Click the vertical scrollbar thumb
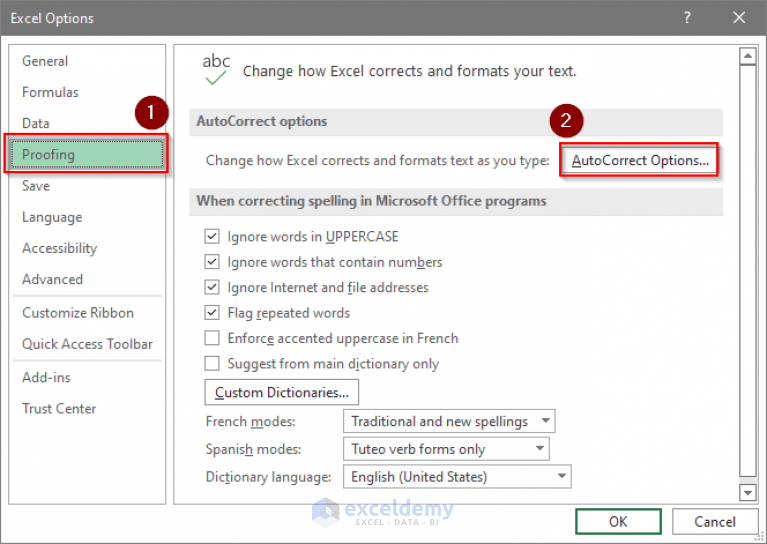 (747, 270)
